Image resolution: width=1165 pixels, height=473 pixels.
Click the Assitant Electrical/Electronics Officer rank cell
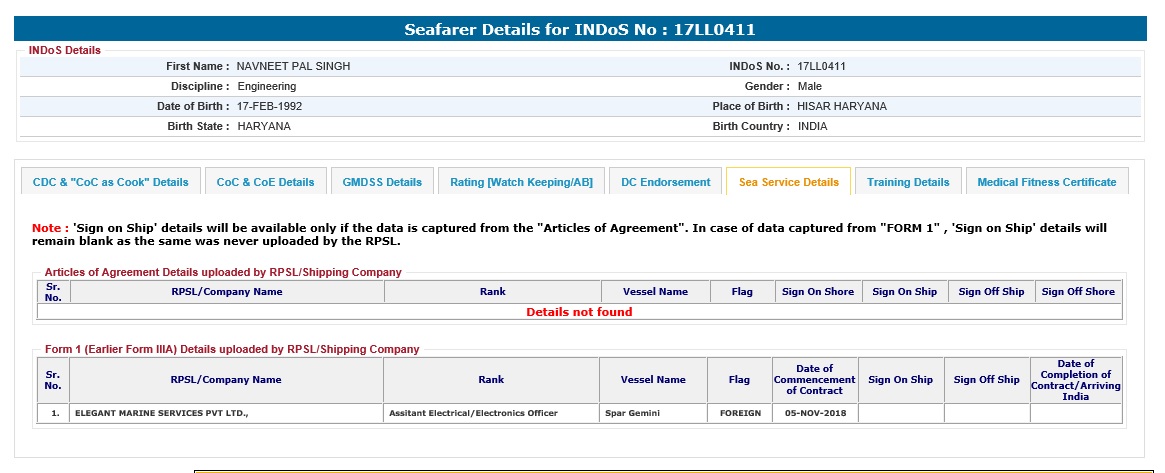[473, 413]
